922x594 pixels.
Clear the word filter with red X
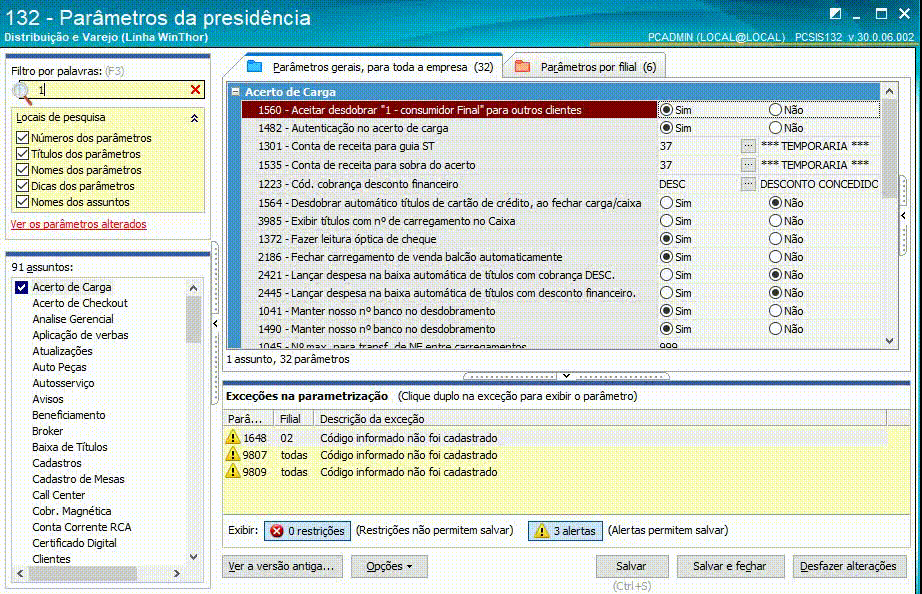point(195,89)
